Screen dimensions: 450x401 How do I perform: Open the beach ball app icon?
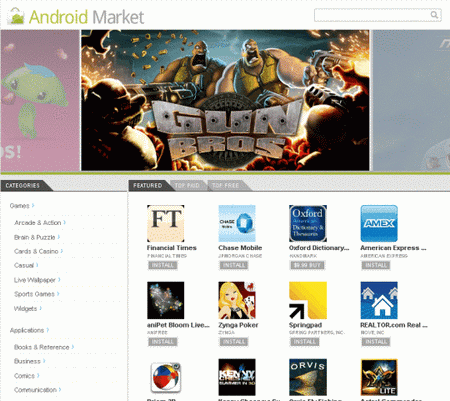coord(166,377)
